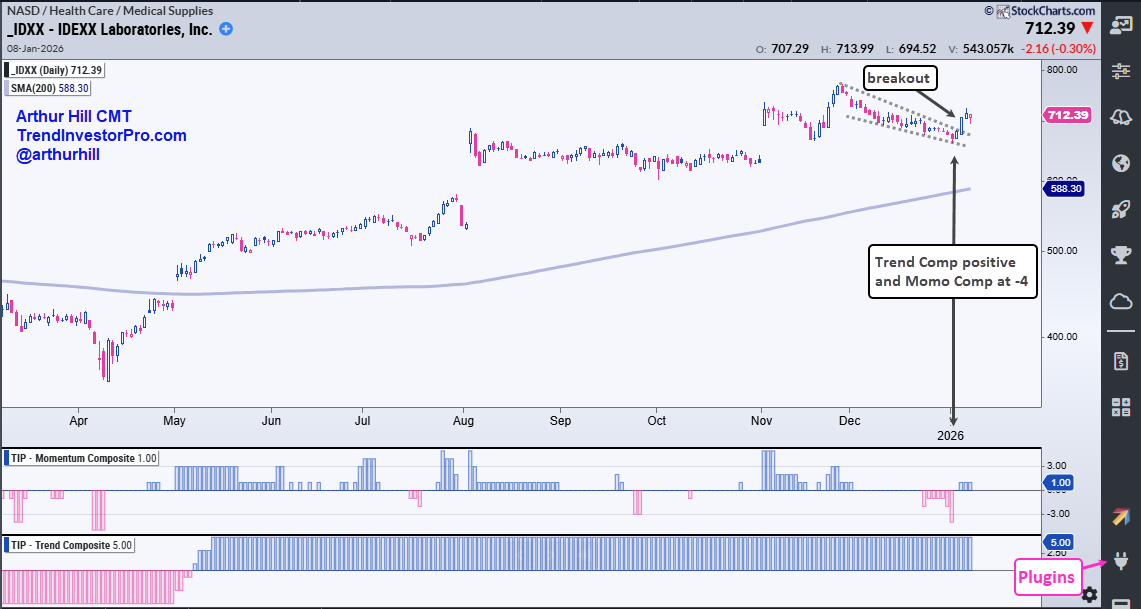Open the dollar document icon in sidebar
This screenshot has width=1141, height=609.
pyautogui.click(x=1120, y=359)
